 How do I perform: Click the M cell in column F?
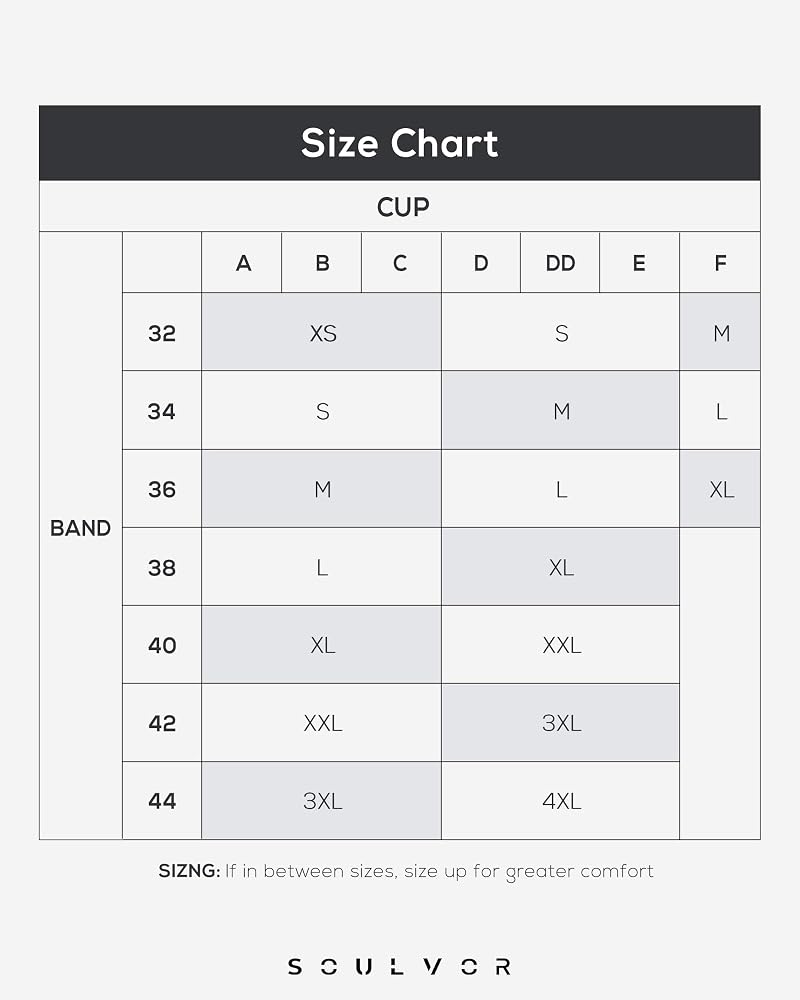point(720,332)
